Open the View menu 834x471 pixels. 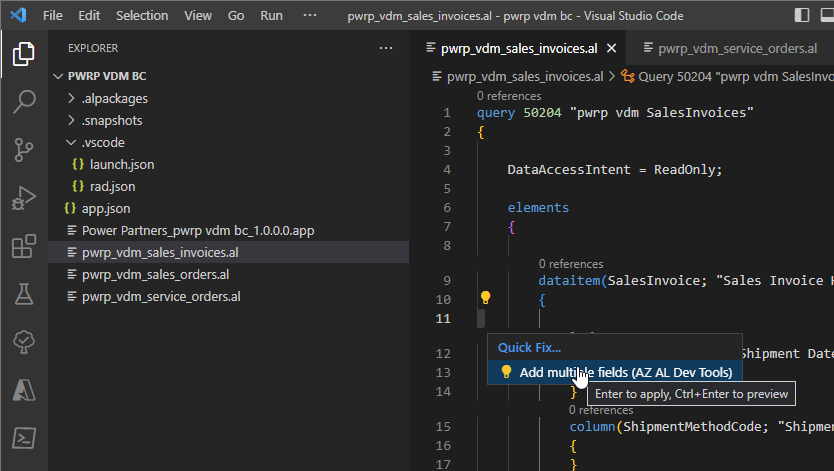[x=198, y=15]
